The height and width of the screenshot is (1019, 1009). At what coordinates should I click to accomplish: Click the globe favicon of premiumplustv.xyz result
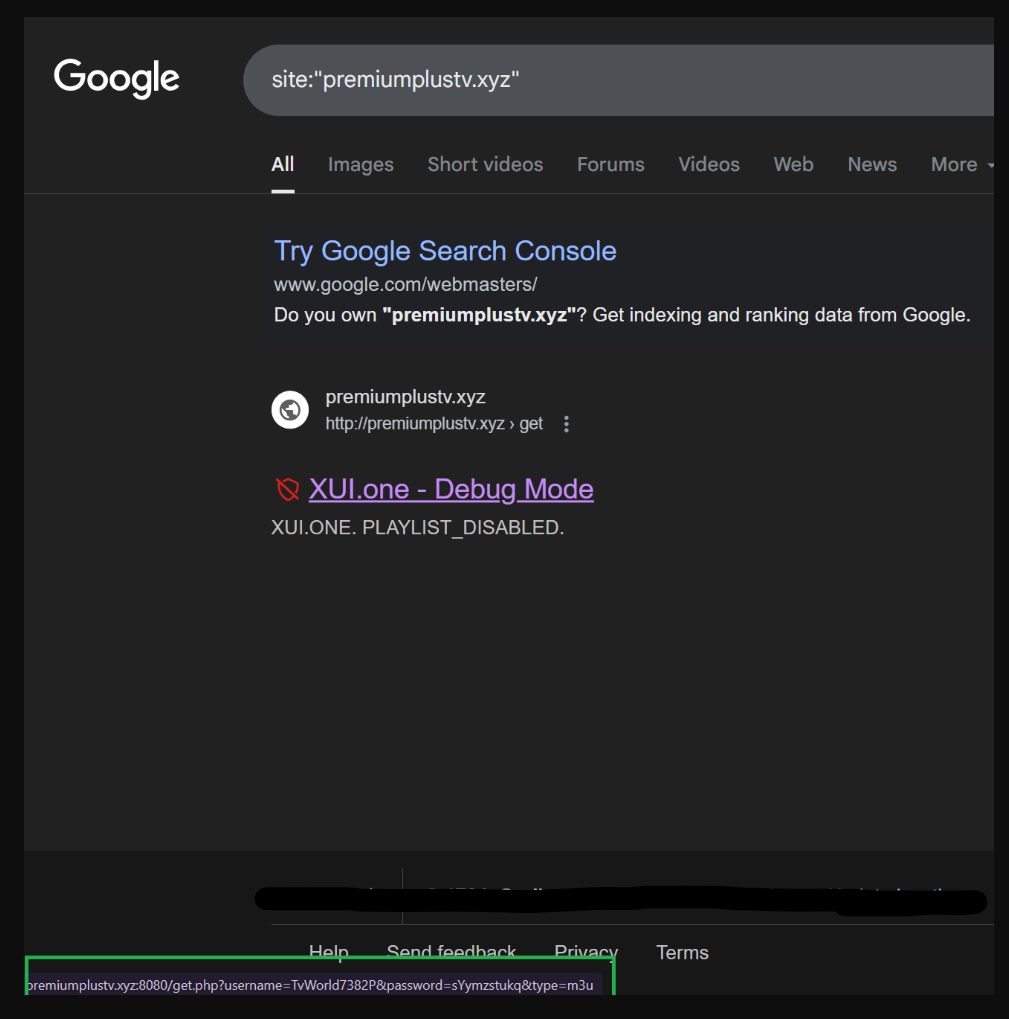click(x=290, y=409)
